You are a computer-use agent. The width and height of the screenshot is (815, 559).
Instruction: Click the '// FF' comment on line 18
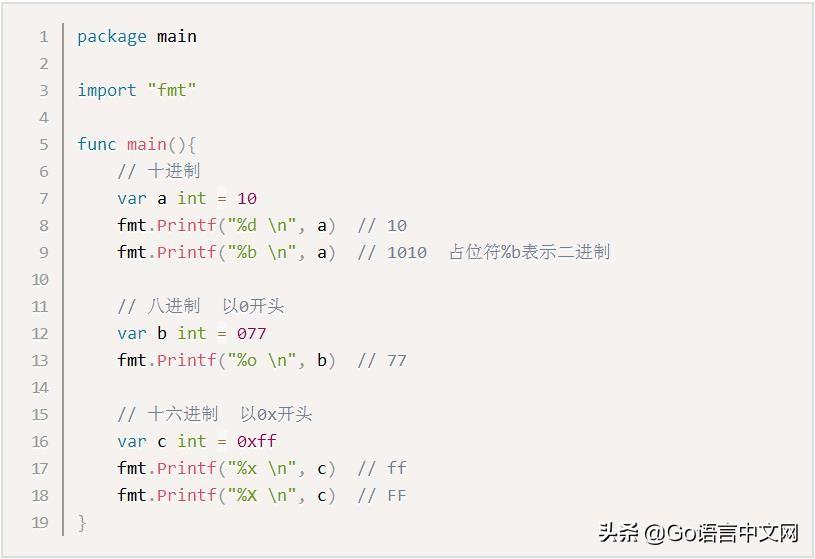click(x=382, y=496)
